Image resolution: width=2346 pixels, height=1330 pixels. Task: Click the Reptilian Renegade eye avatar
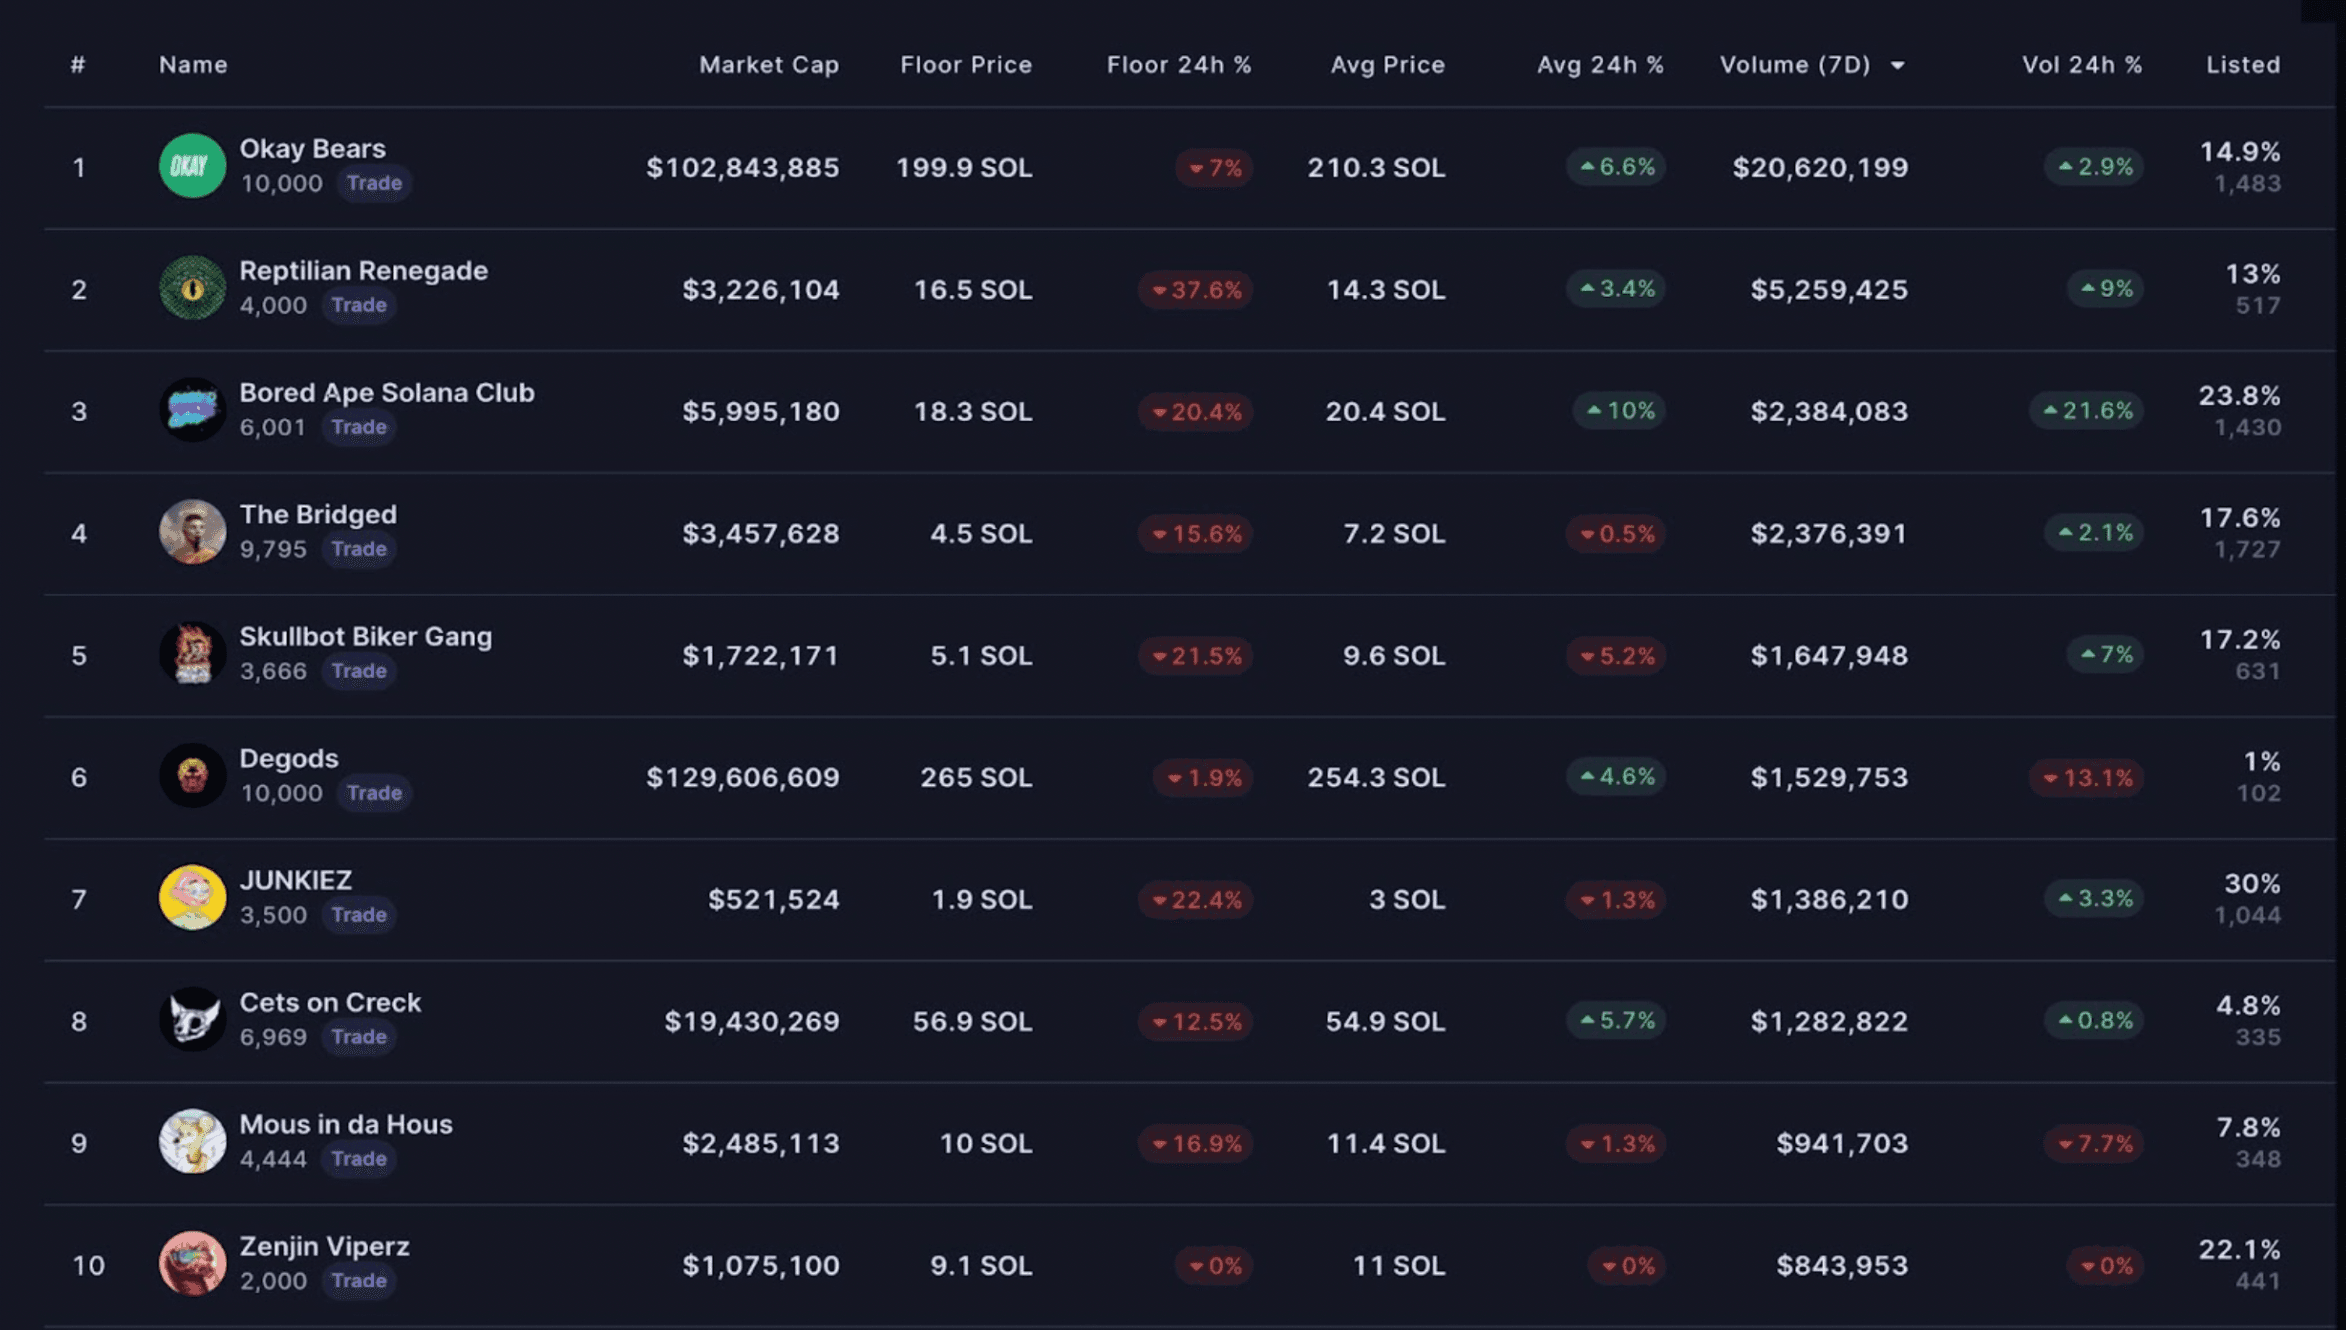tap(192, 288)
